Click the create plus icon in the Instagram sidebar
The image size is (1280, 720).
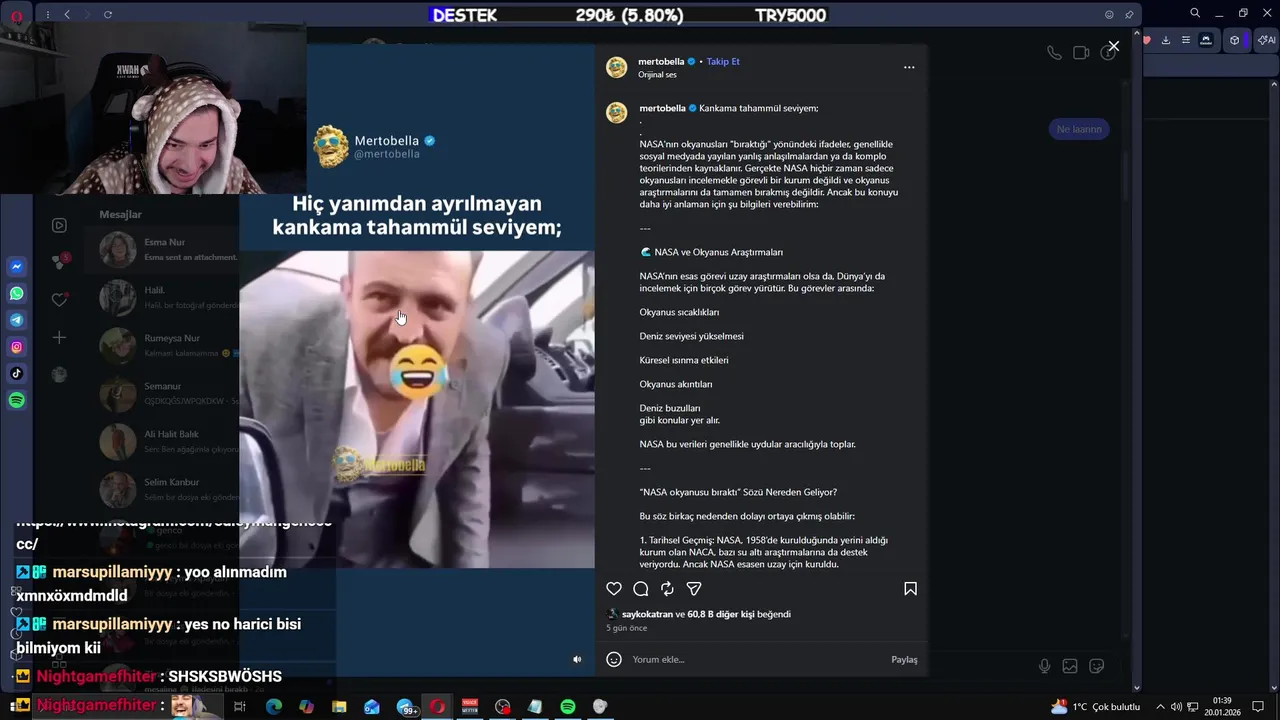pyautogui.click(x=59, y=338)
